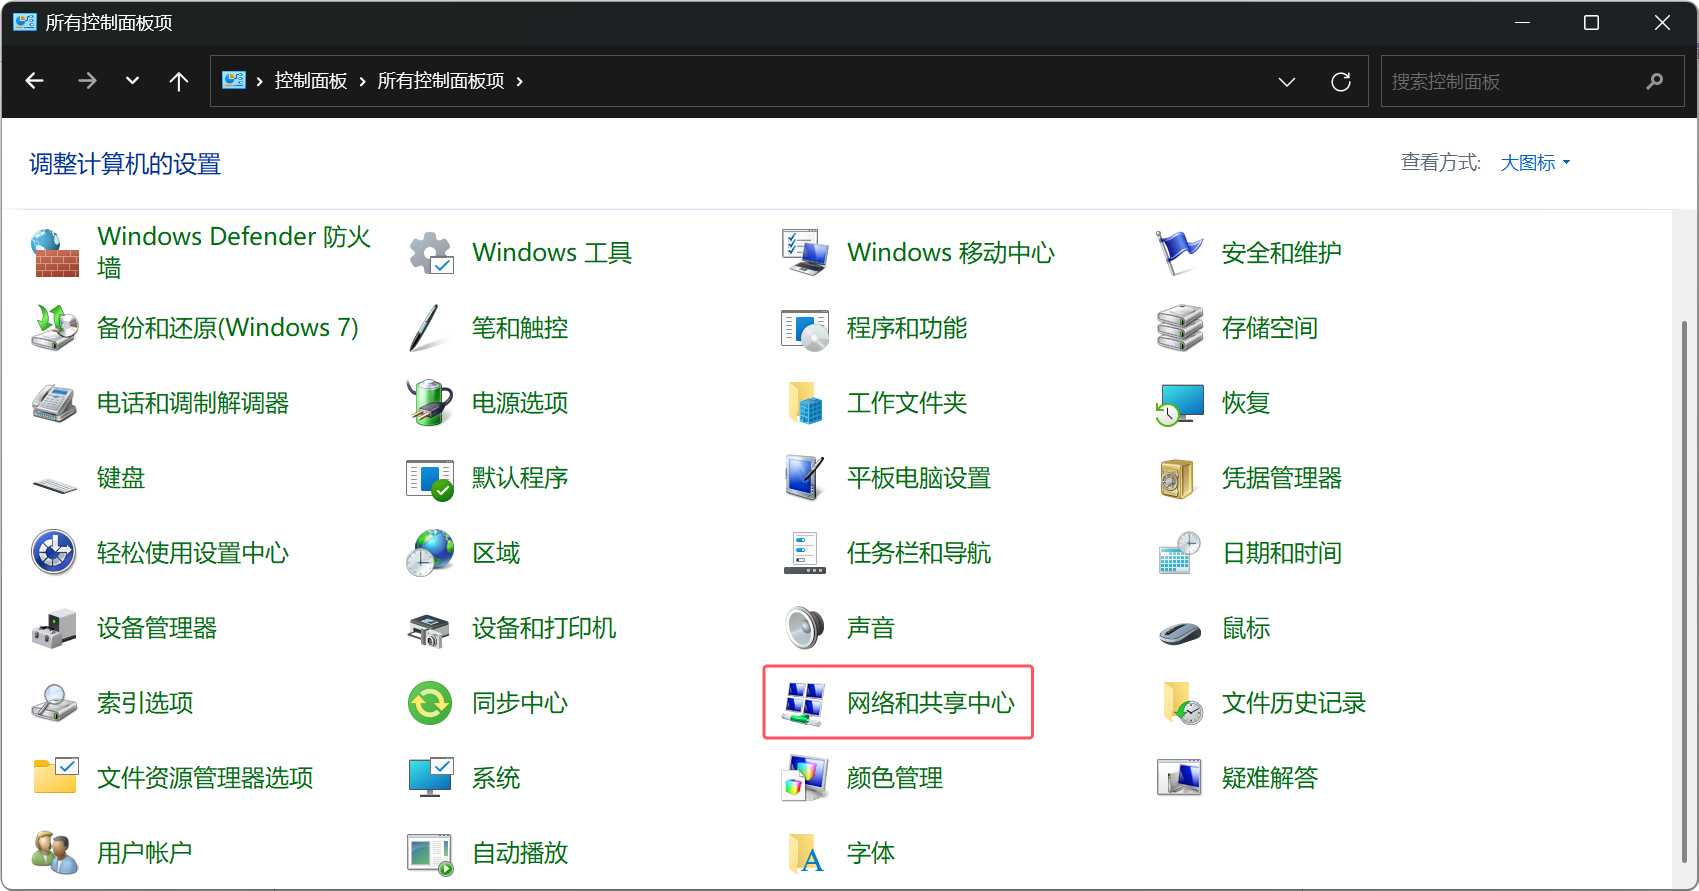Expand the chevron before 控制面板 breadcrumb
The width and height of the screenshot is (1699, 891).
point(259,81)
